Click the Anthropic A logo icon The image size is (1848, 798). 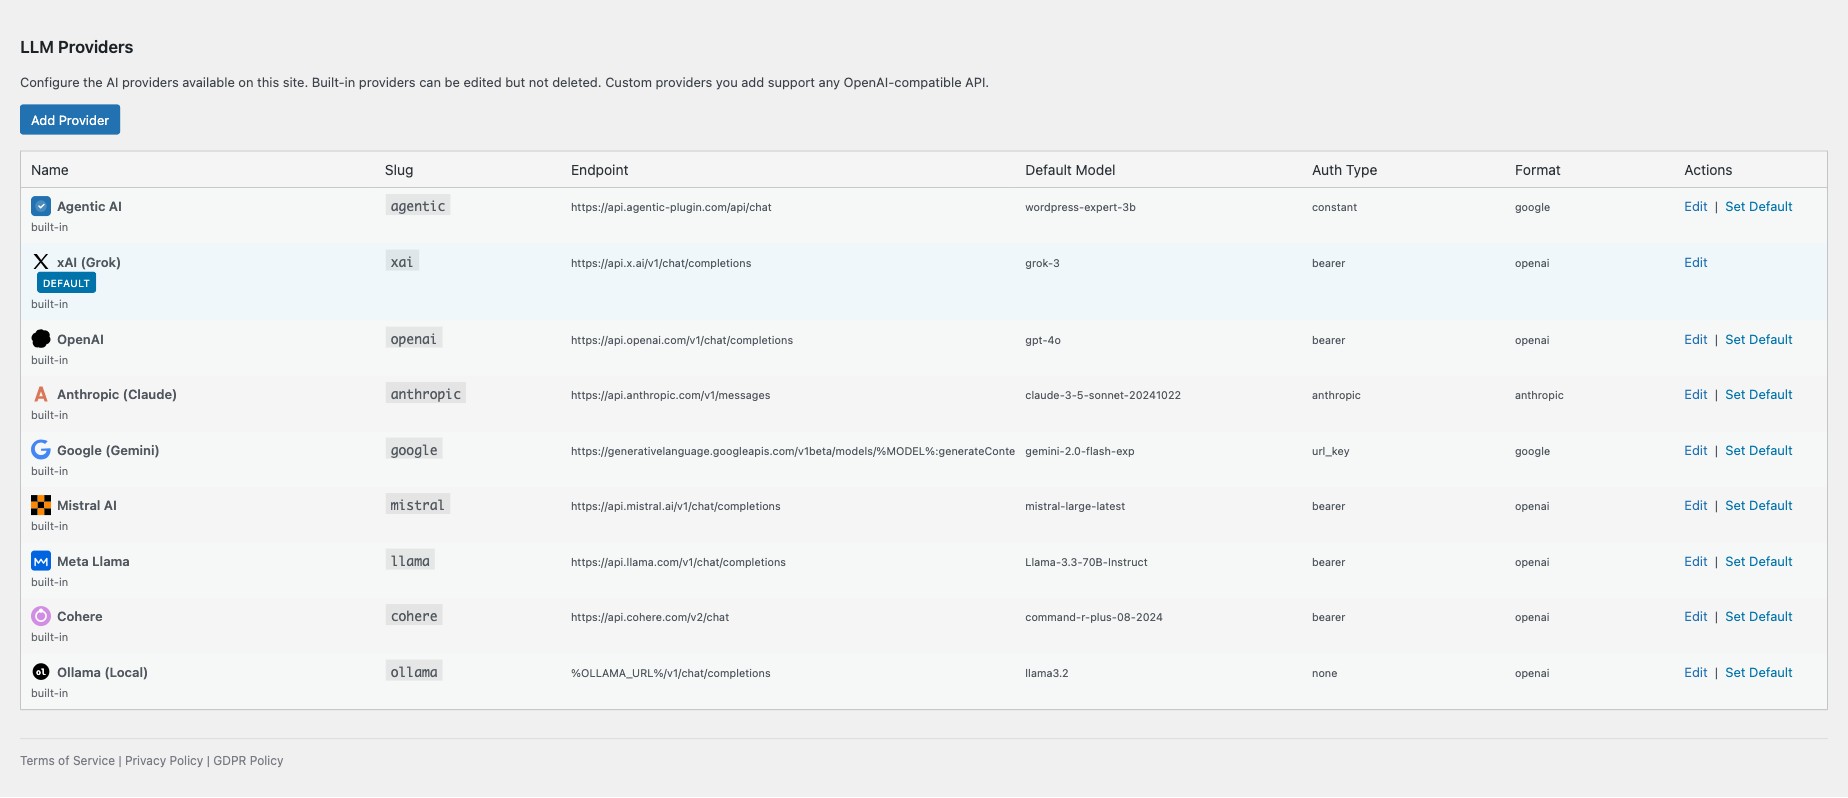pyautogui.click(x=41, y=394)
